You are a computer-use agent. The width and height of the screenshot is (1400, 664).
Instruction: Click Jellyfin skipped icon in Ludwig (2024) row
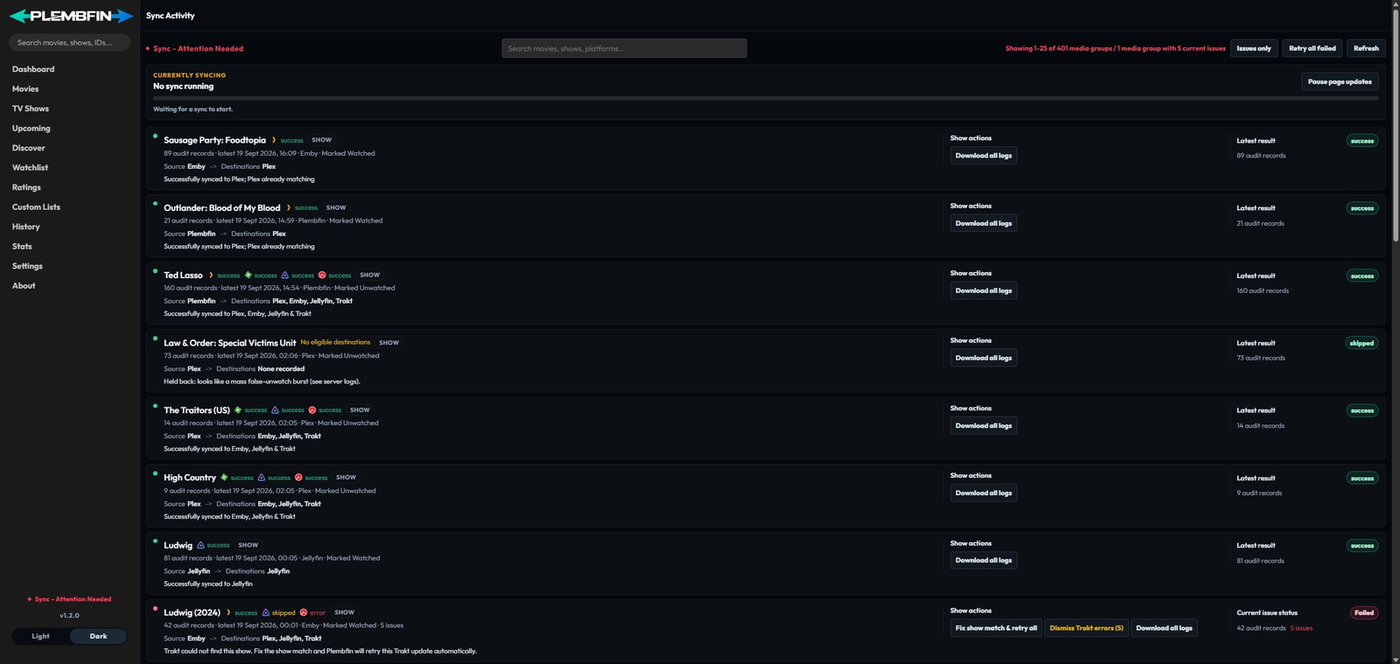click(x=265, y=612)
